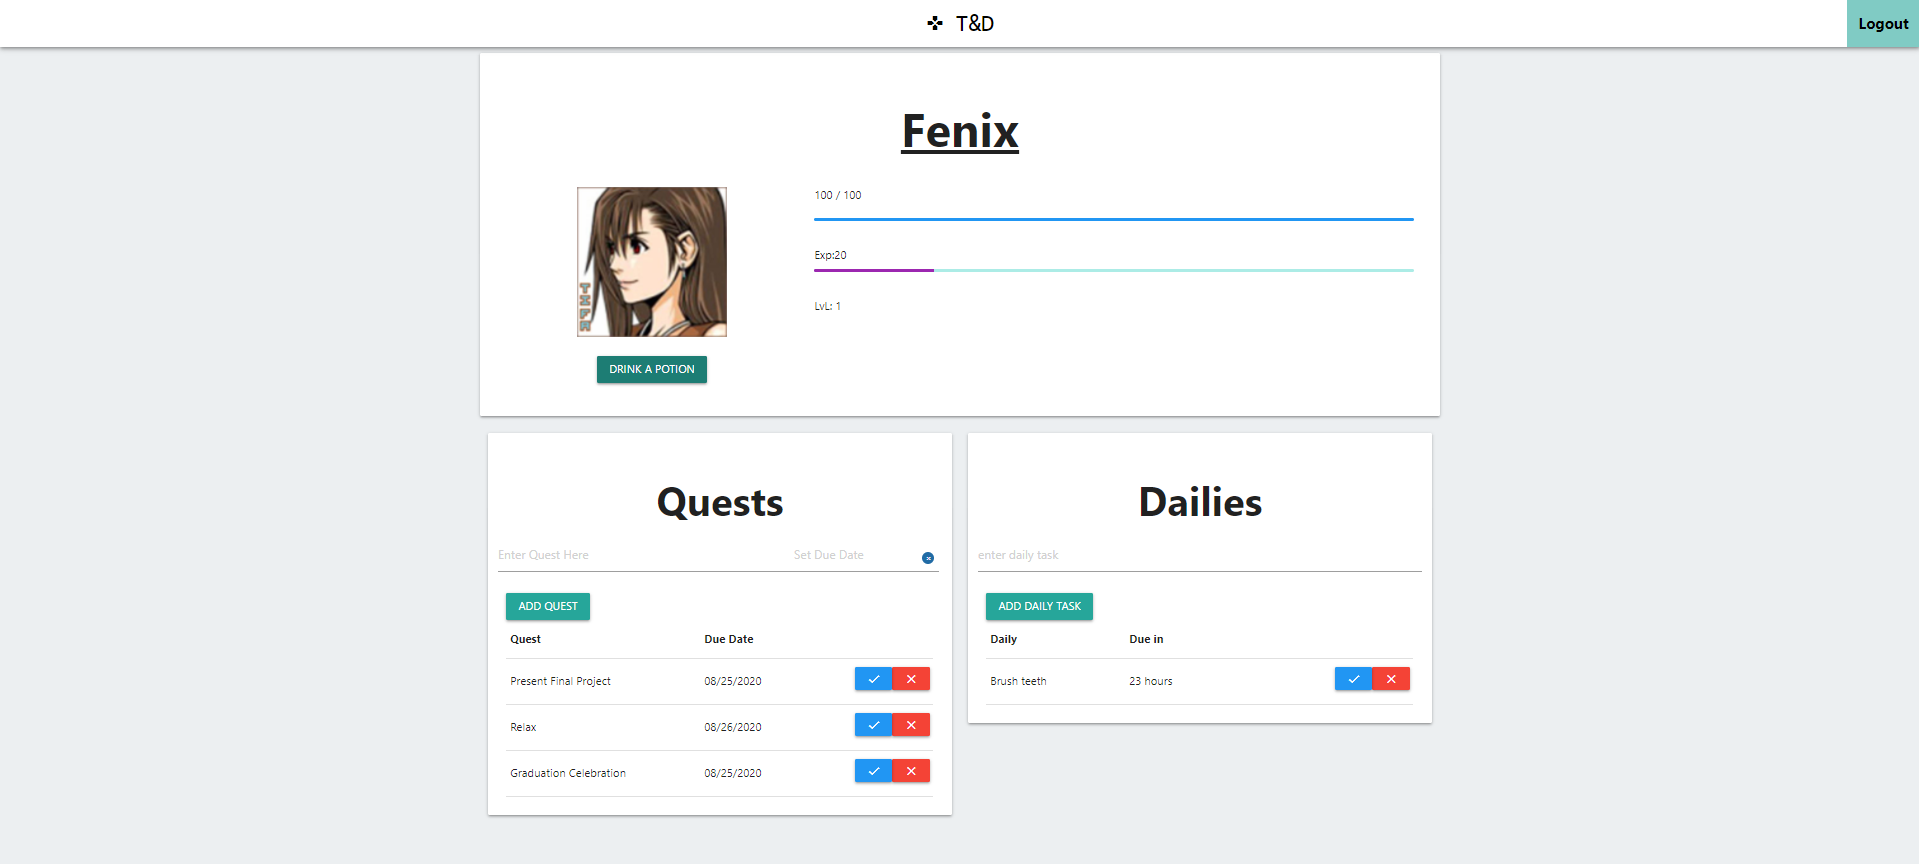The width and height of the screenshot is (1919, 864).
Task: Remove the Brush teeth daily task
Action: tap(1391, 679)
